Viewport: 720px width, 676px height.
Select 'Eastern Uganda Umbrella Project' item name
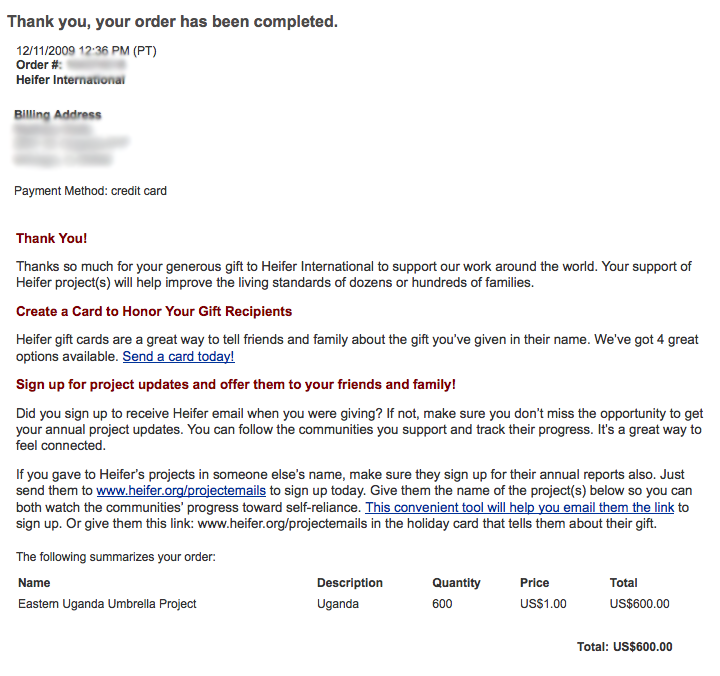tap(107, 603)
